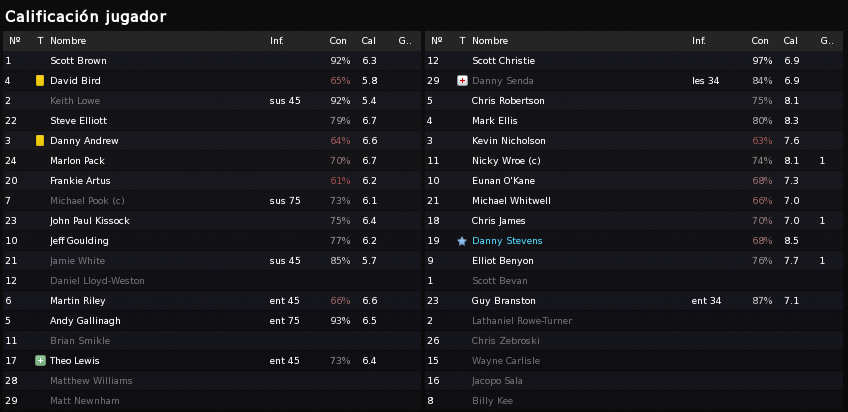This screenshot has width=848, height=412.
Task: Click David Bird's yellow card icon
Action: 39,81
